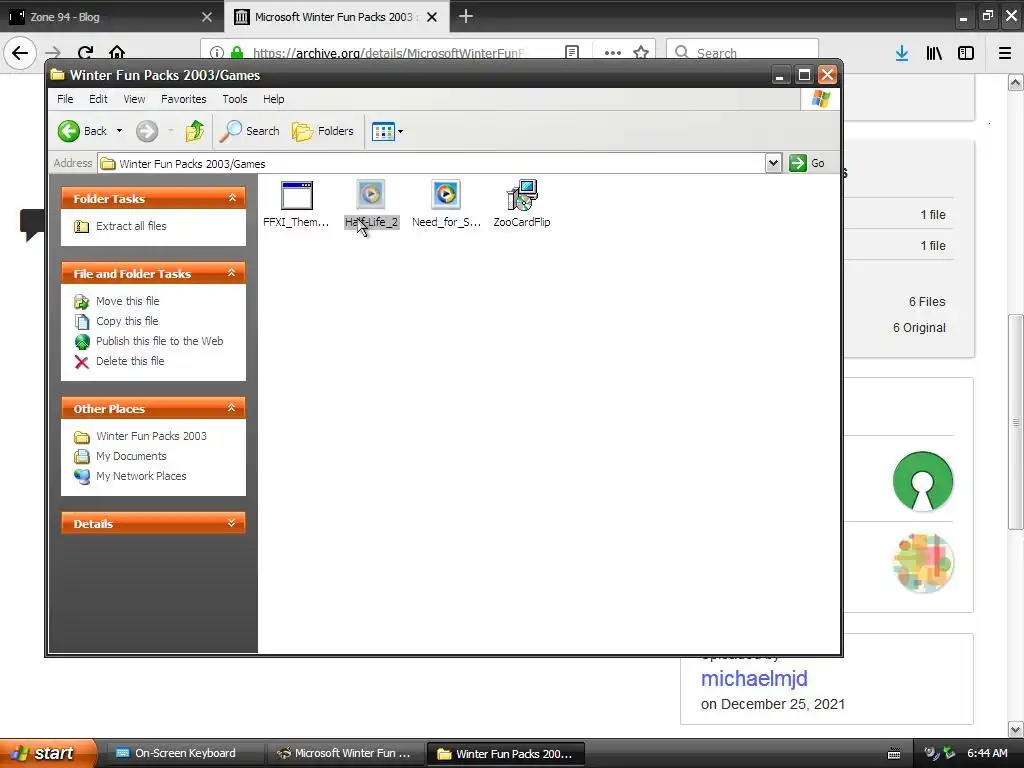Expand the Details panel
This screenshot has height=768, width=1024.
[232, 523]
